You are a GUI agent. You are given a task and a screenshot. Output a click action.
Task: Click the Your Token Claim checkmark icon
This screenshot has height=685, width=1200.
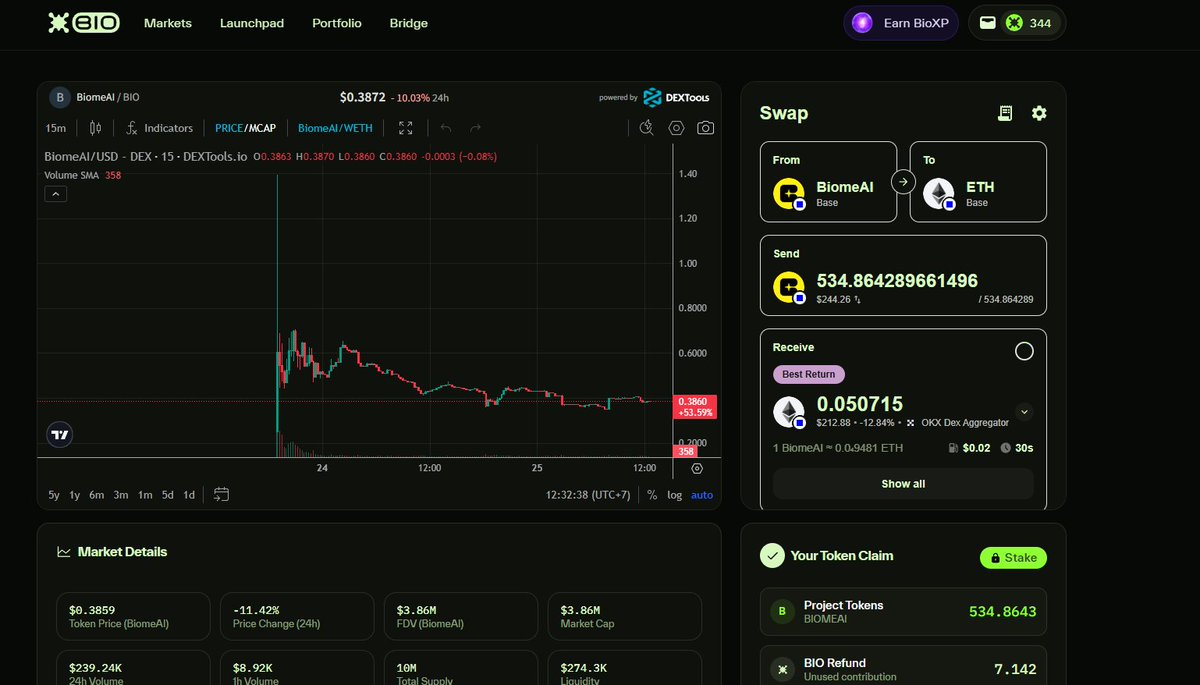tap(772, 555)
